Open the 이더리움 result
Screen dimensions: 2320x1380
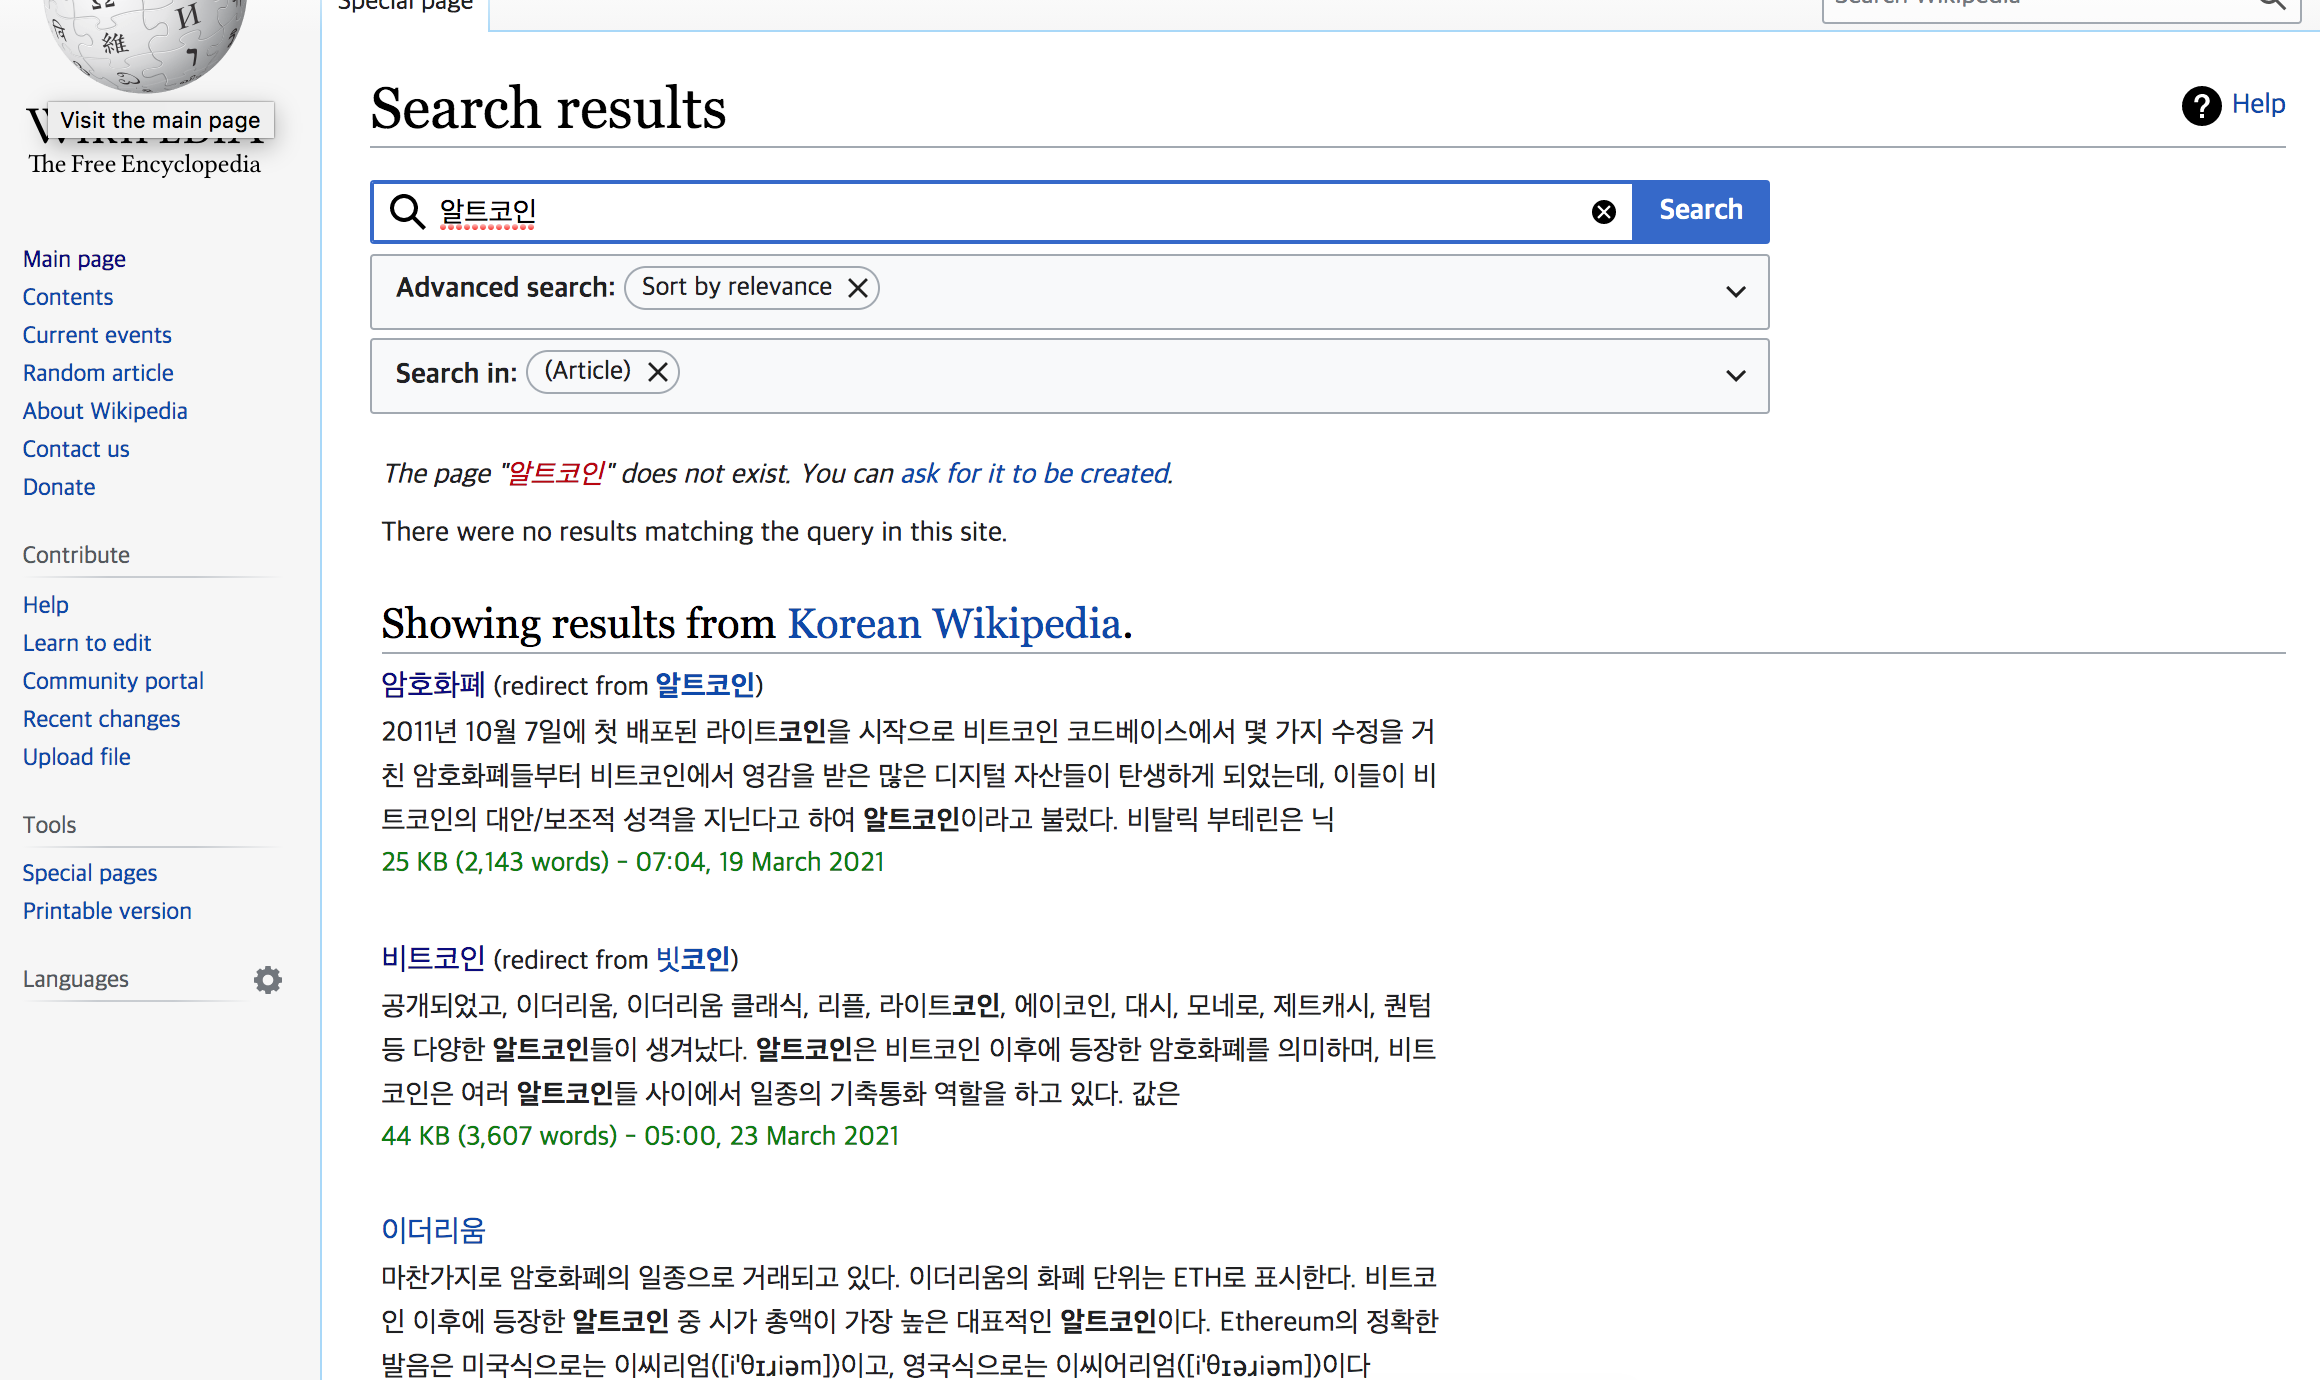tap(433, 1230)
